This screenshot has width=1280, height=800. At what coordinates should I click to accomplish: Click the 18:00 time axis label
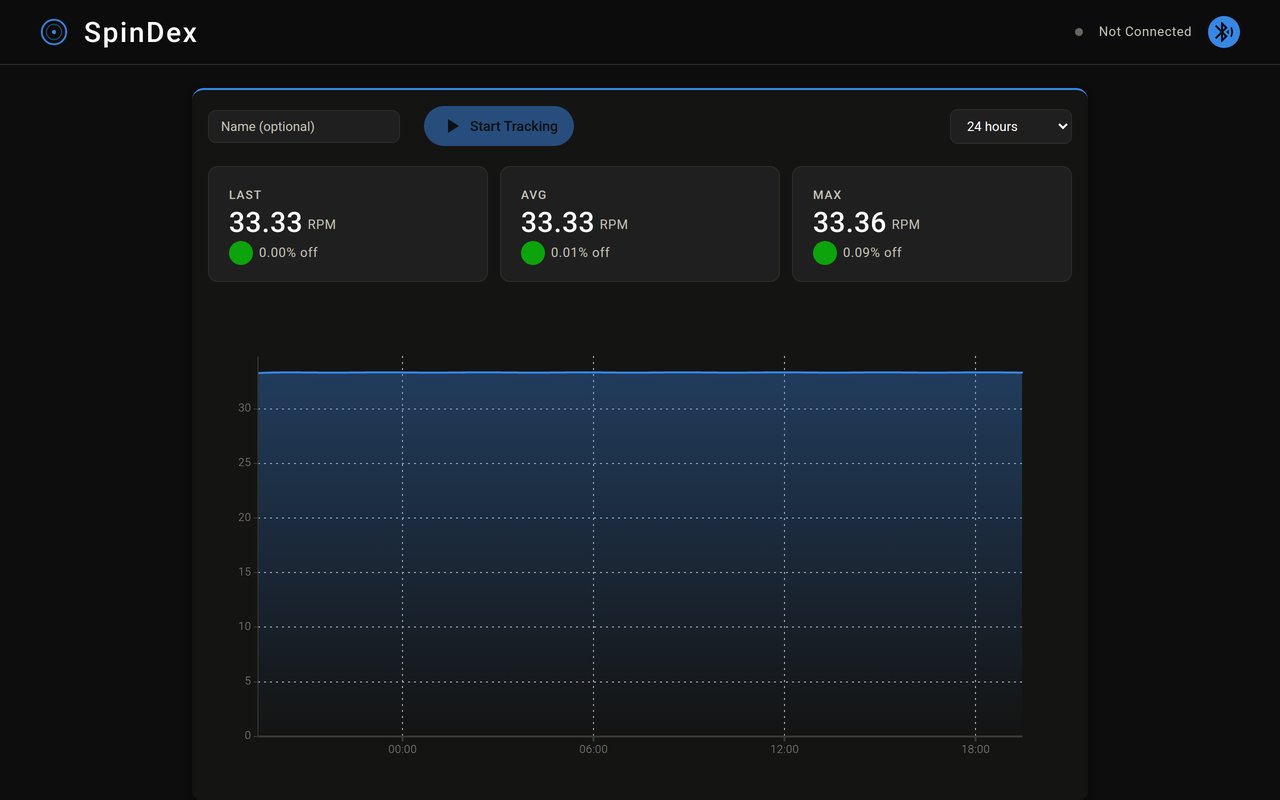tap(975, 749)
